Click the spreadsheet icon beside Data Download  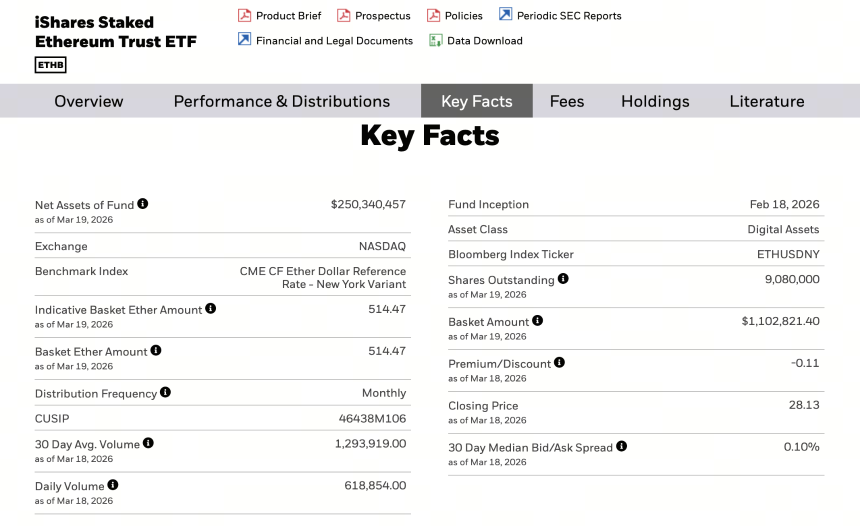(x=435, y=40)
